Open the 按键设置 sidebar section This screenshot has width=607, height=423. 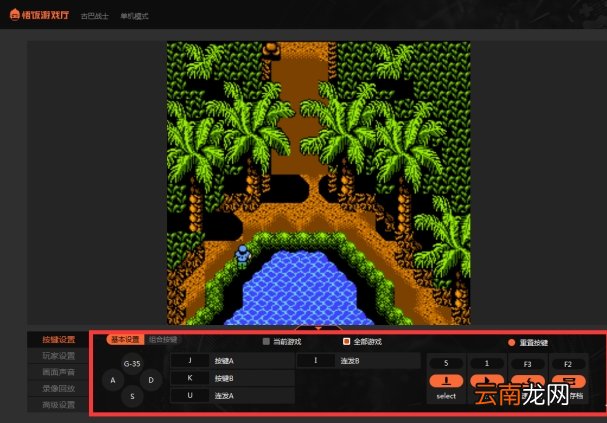(x=58, y=339)
